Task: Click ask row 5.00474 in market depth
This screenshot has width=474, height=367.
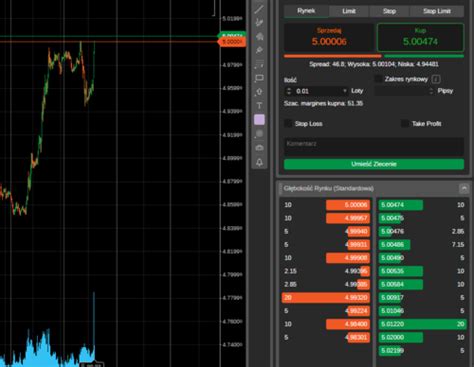Action: pyautogui.click(x=422, y=205)
